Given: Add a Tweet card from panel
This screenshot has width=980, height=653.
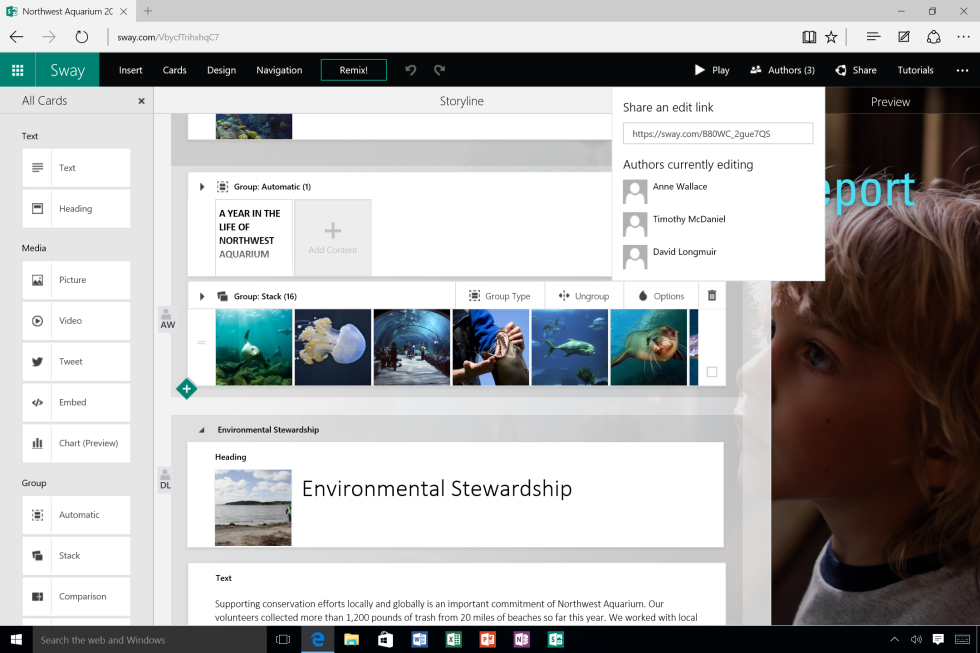Looking at the screenshot, I should click(x=76, y=362).
